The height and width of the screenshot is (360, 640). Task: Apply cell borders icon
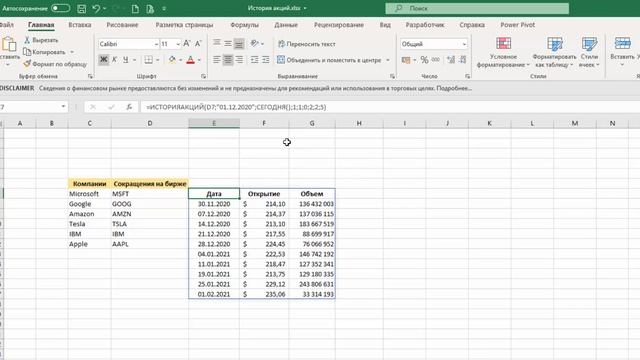[x=149, y=60]
